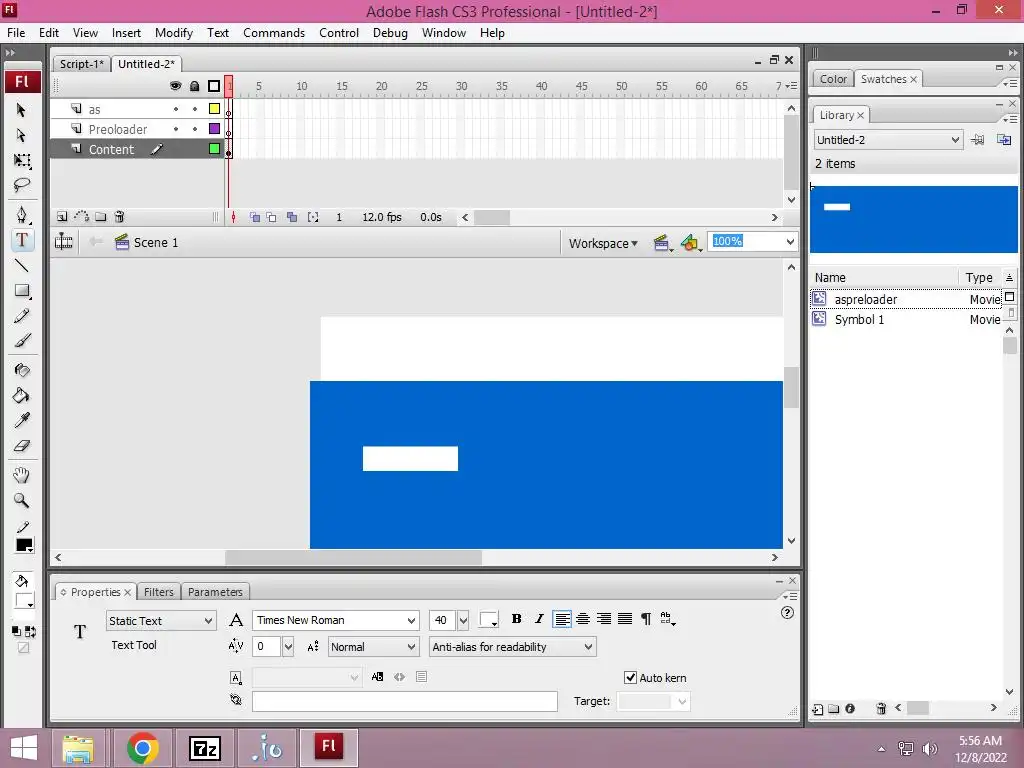Open Library item properties info icon
The height and width of the screenshot is (768, 1024).
[x=850, y=709]
